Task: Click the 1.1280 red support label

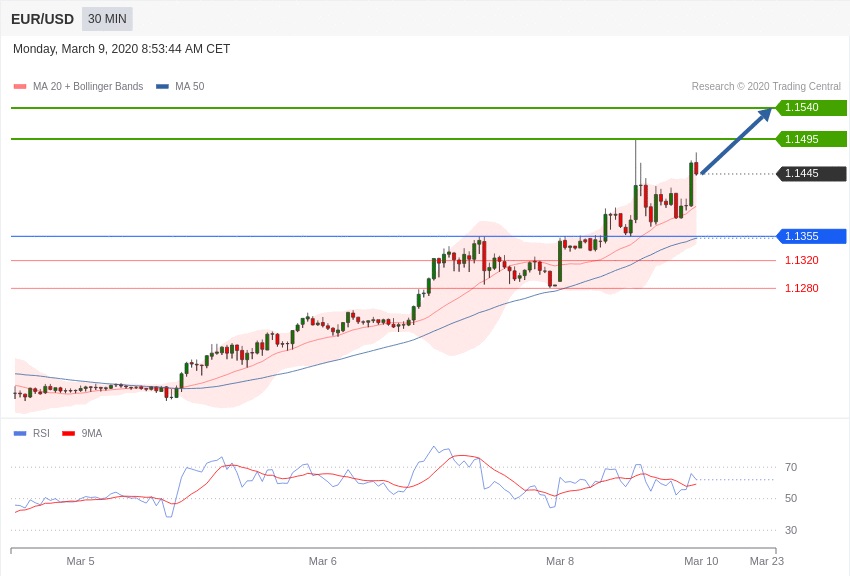Action: click(801, 288)
